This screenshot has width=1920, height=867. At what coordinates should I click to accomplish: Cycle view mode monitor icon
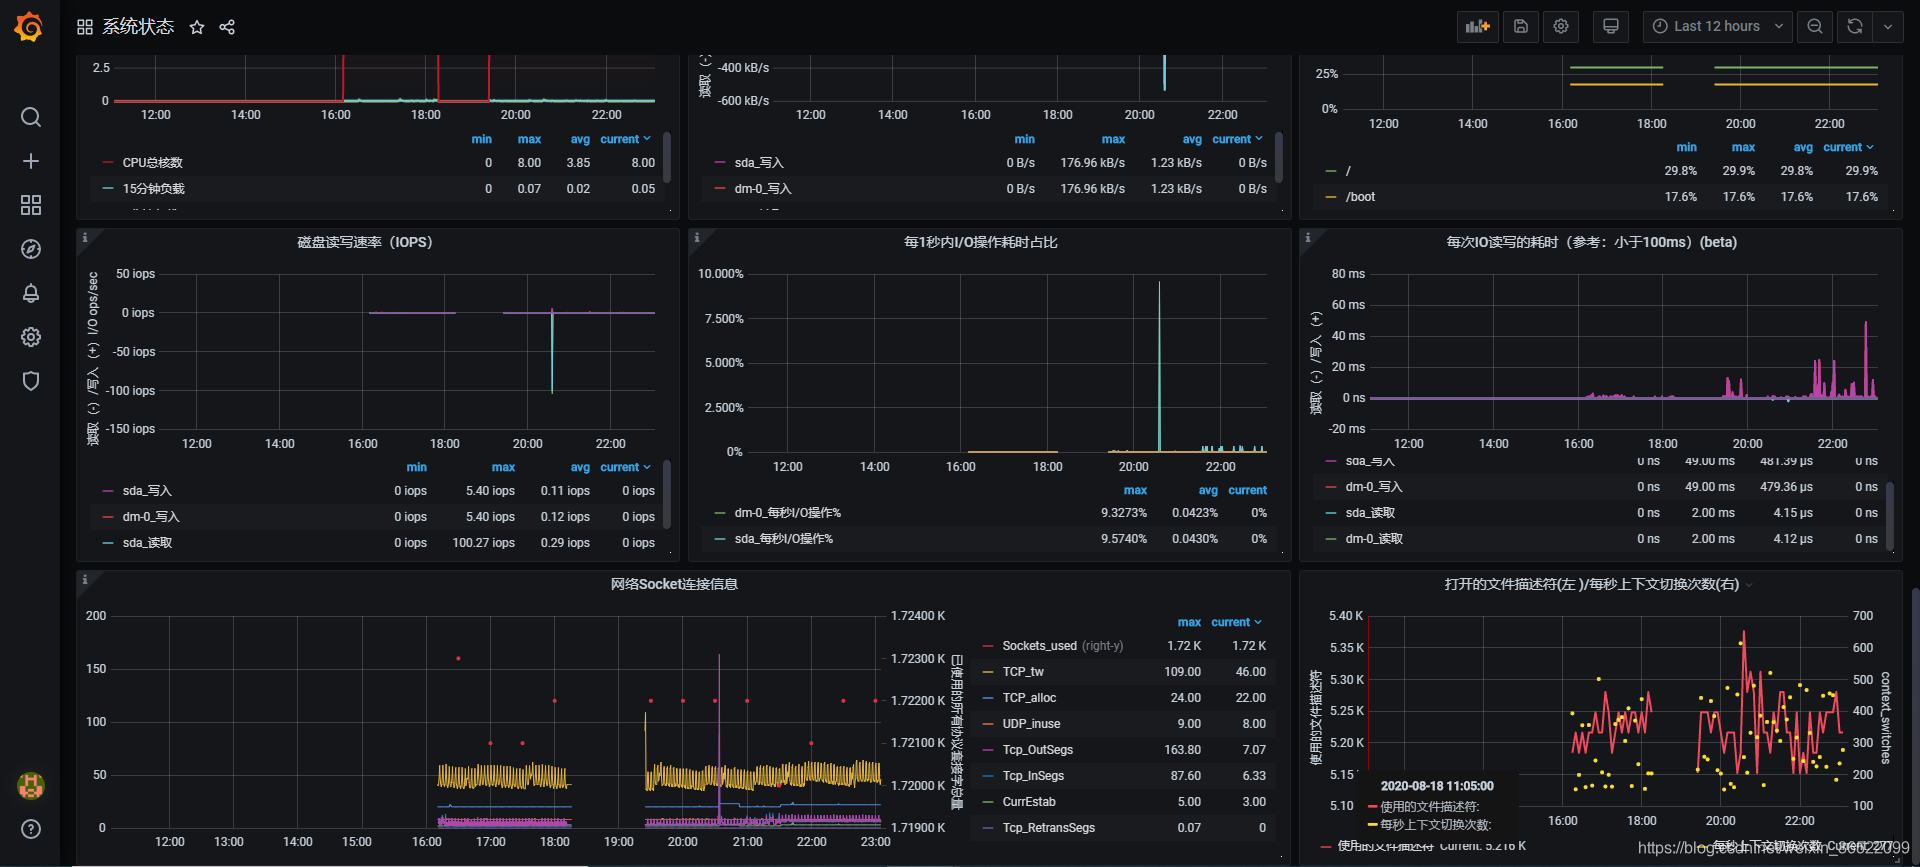coord(1611,27)
